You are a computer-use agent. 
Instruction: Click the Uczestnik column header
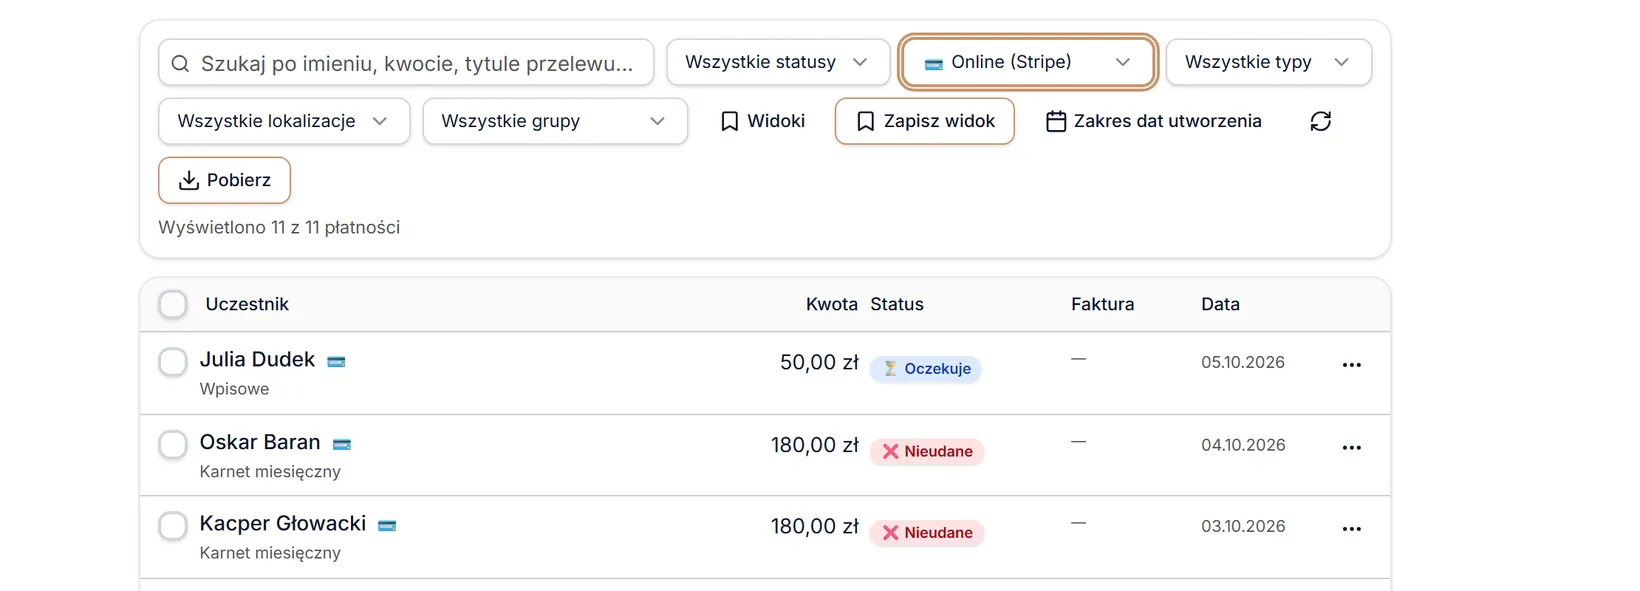coord(247,304)
